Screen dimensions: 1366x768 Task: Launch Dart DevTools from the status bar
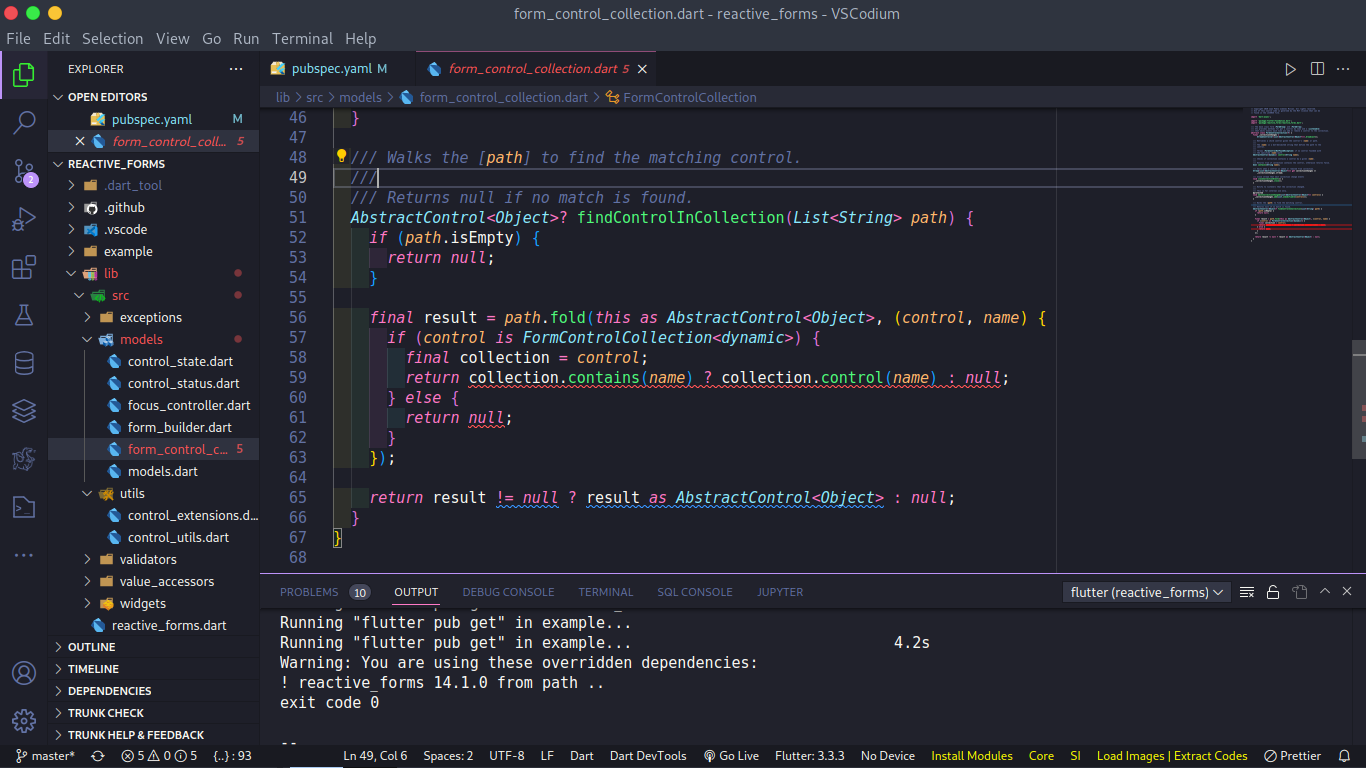tap(647, 755)
